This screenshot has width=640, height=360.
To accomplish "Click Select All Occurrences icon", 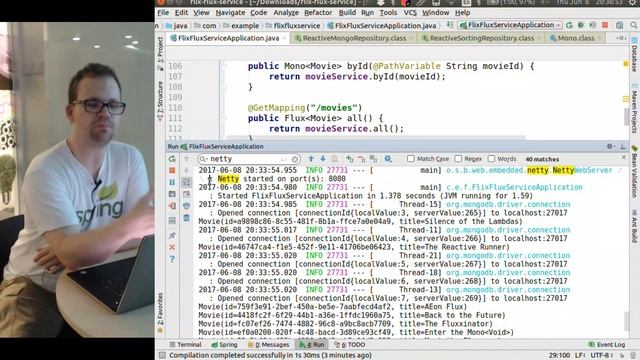I will [x=373, y=159].
